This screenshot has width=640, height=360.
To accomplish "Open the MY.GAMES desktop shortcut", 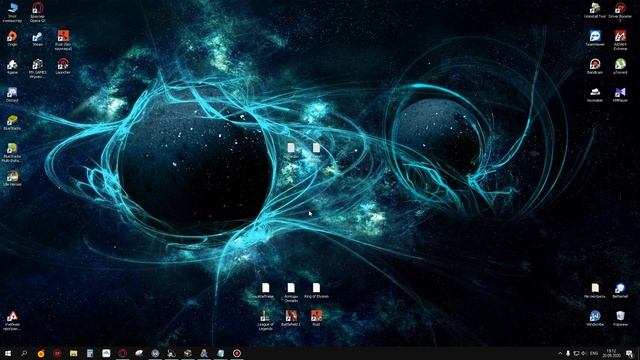I will tap(38, 68).
